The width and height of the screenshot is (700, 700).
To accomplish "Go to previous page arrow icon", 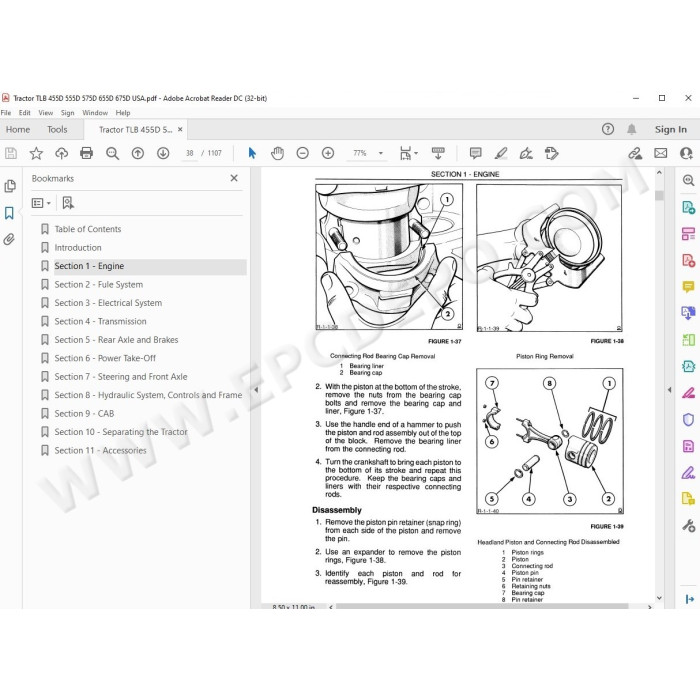I will point(138,154).
